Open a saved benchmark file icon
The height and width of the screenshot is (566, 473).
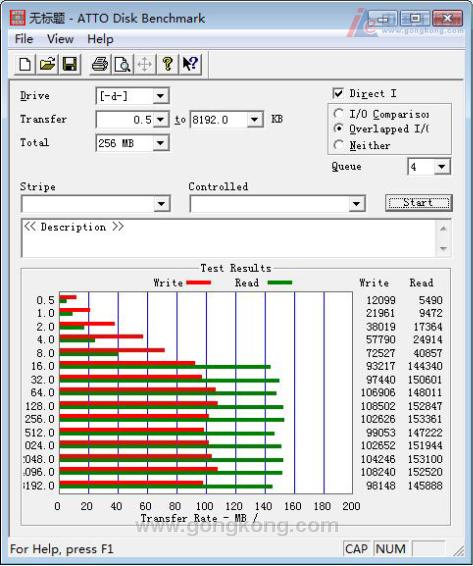pos(47,64)
